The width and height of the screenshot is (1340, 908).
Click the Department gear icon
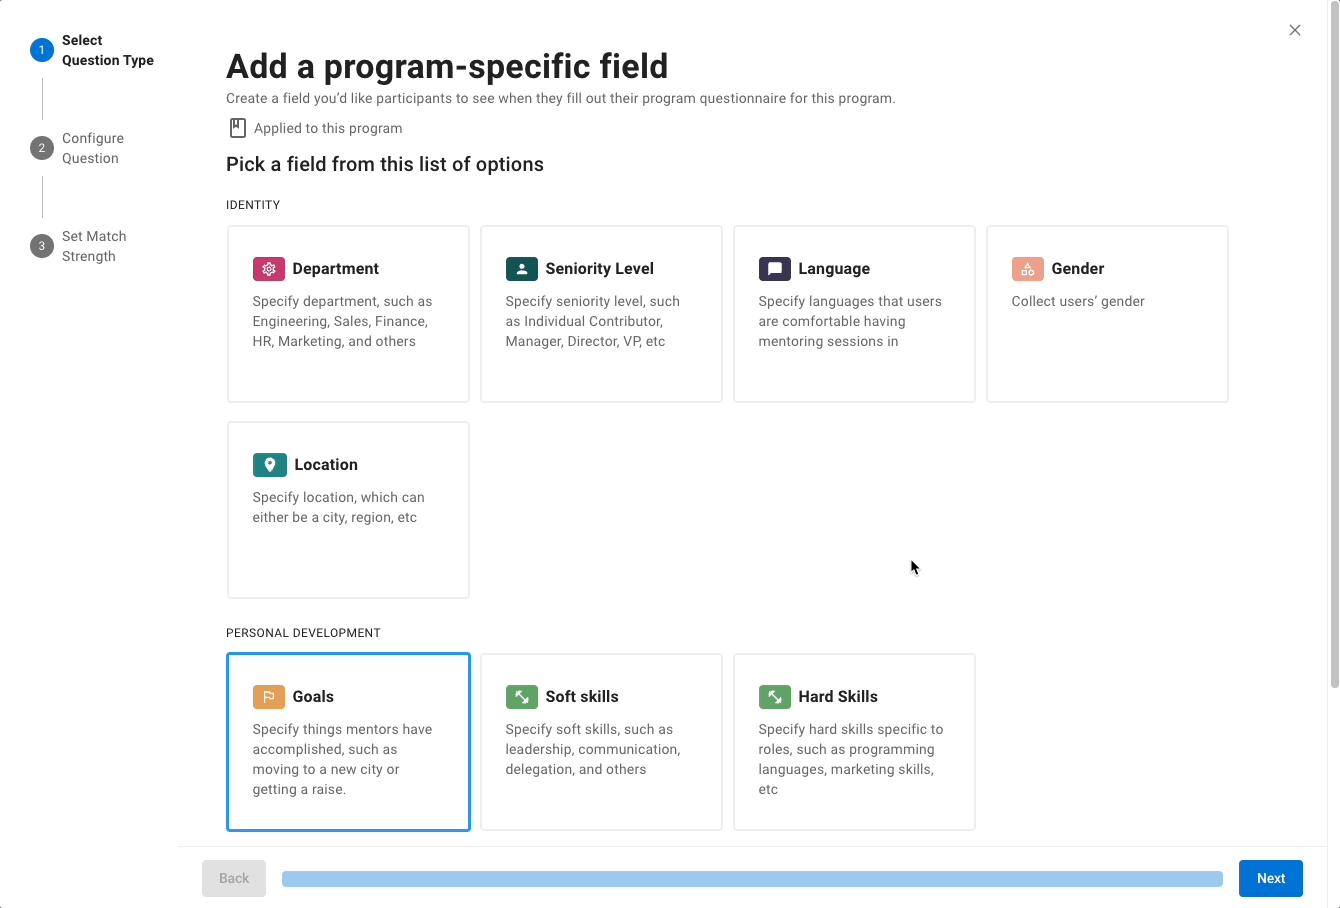tap(268, 269)
